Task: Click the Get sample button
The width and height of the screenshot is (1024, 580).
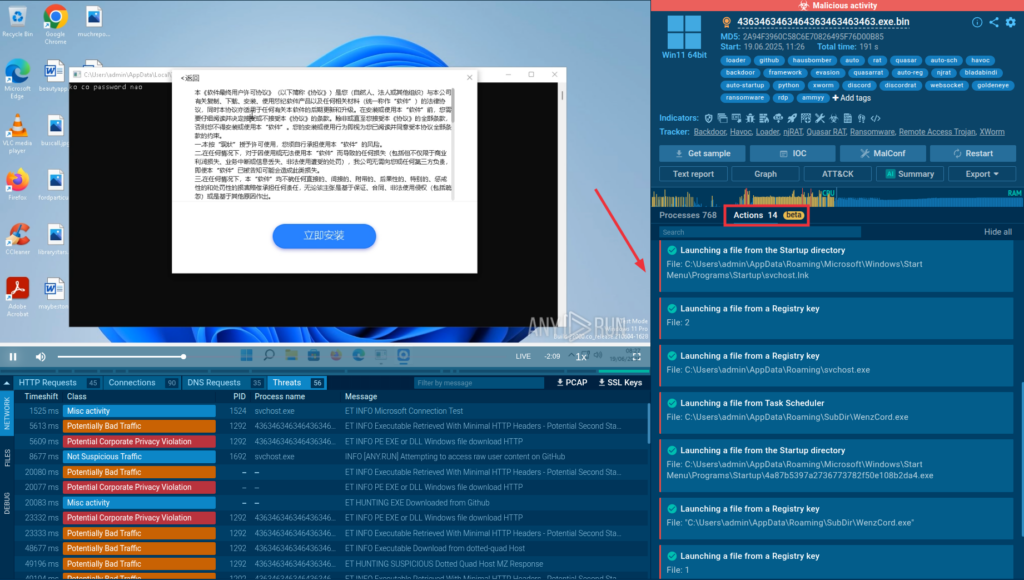Action: click(703, 153)
